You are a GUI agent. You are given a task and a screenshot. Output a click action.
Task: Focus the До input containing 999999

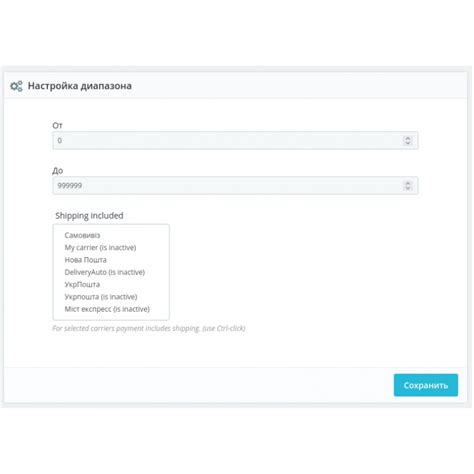pos(235,186)
